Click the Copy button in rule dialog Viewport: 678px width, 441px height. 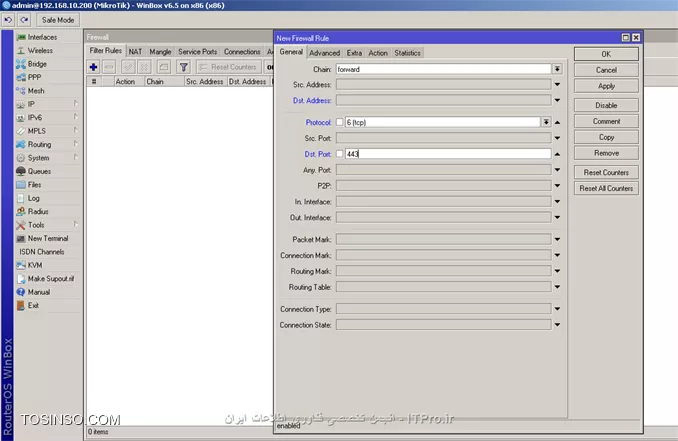tap(606, 137)
